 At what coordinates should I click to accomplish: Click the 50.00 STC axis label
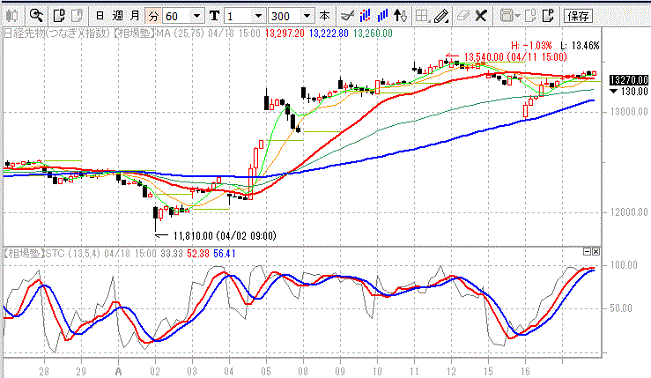(621, 308)
